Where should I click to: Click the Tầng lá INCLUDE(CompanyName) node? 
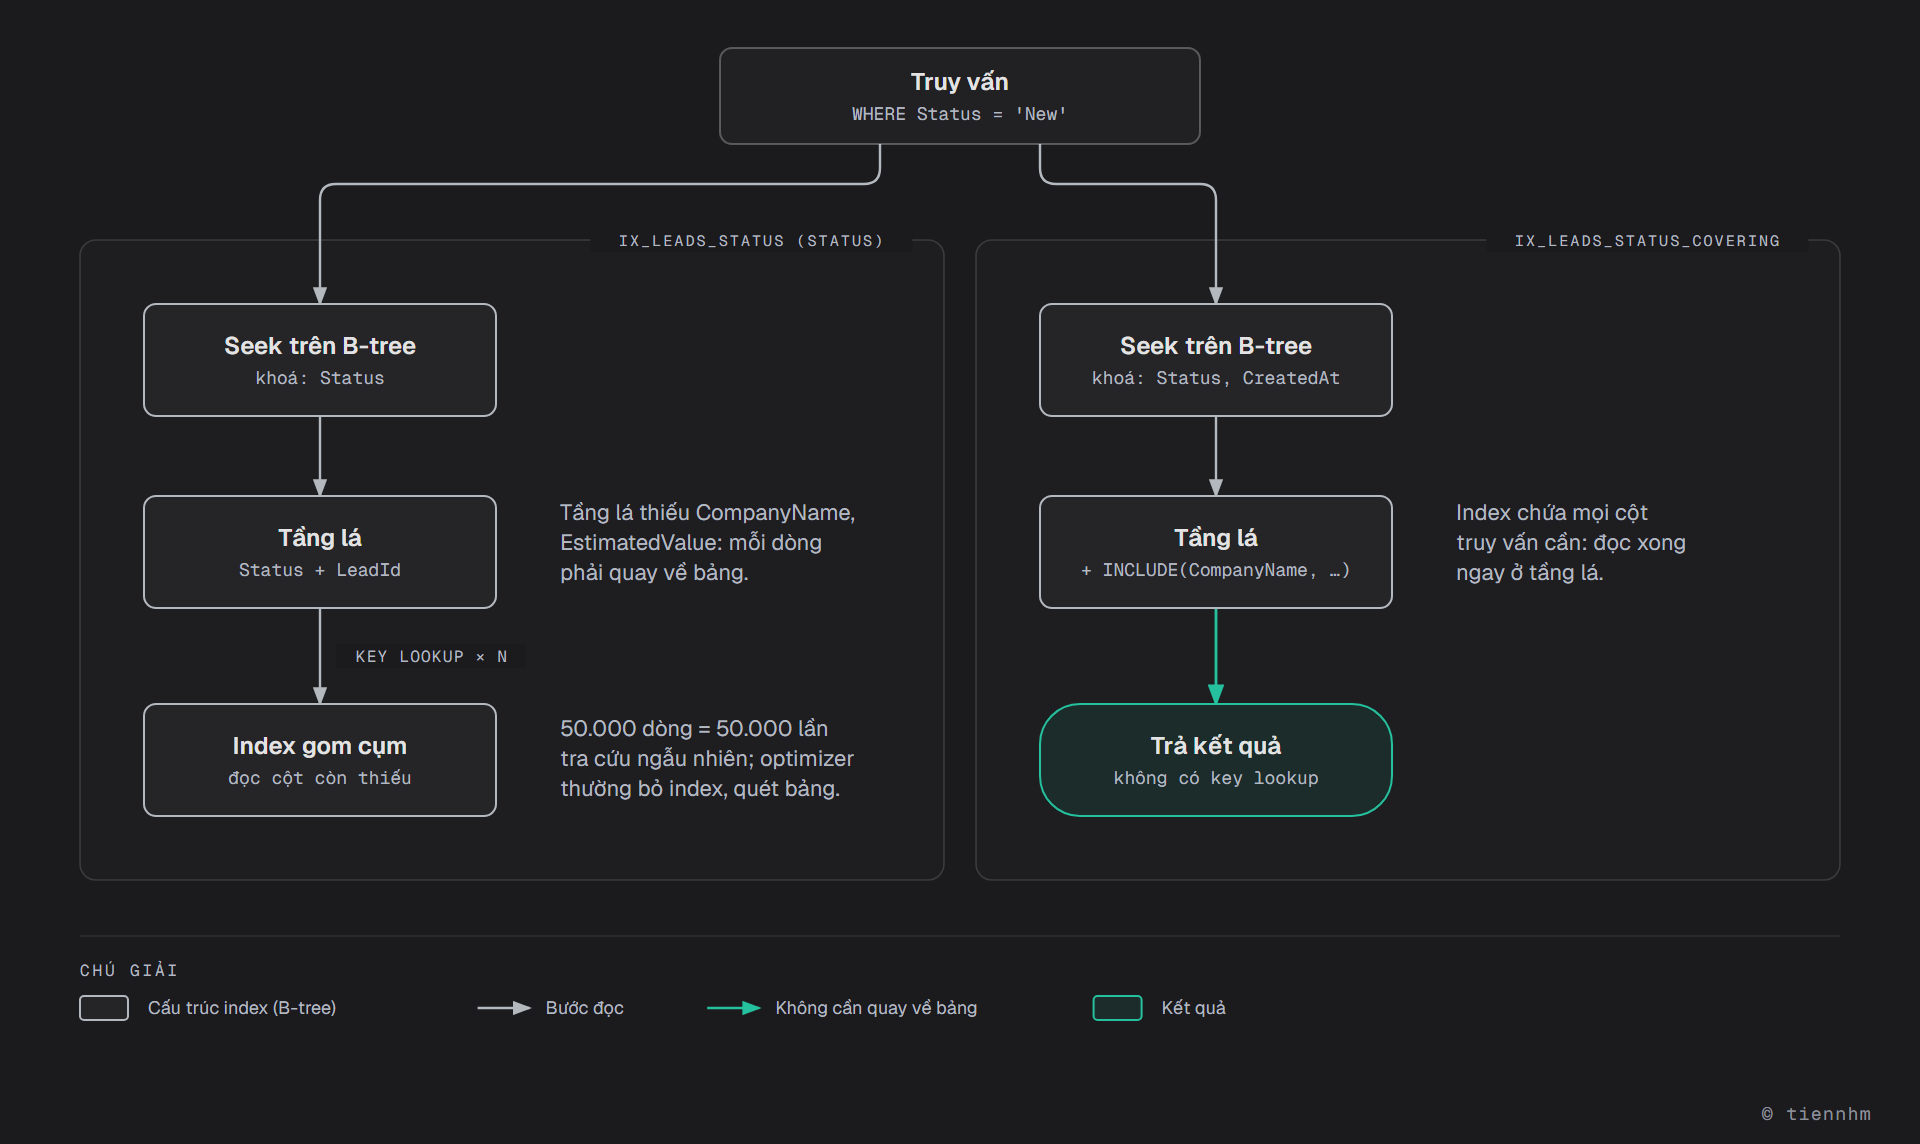[1216, 552]
